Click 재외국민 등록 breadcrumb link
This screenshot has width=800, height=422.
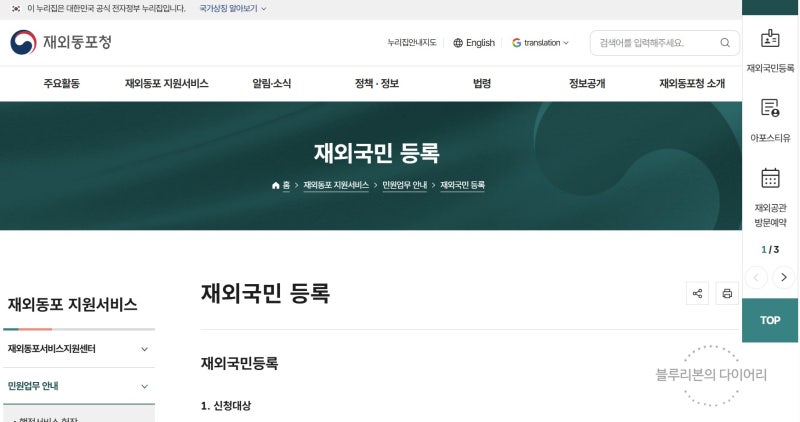click(x=462, y=185)
